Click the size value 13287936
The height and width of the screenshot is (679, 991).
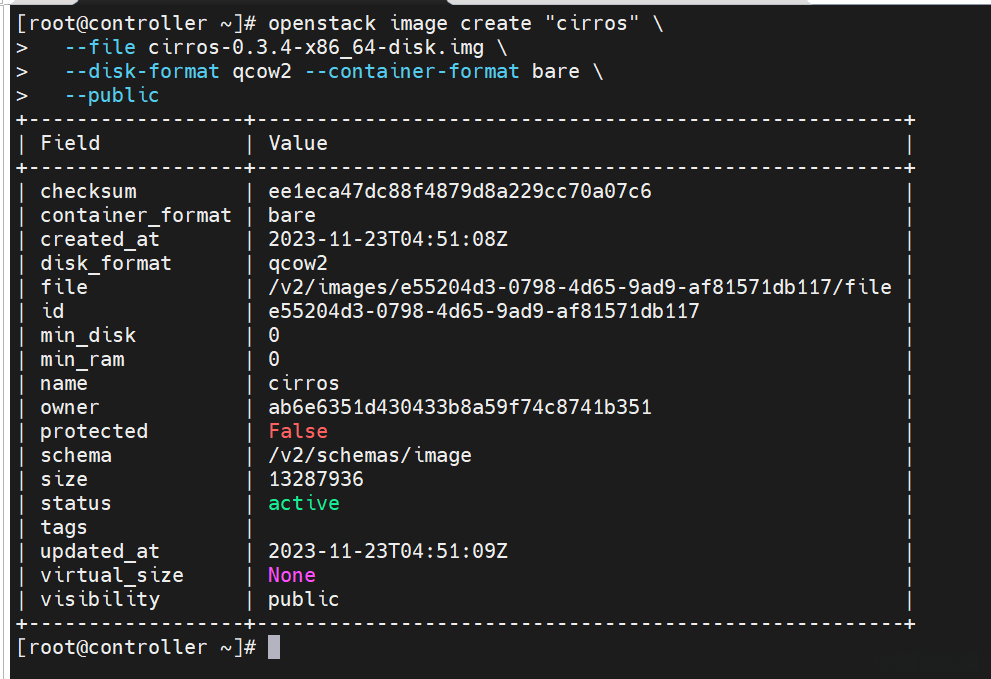click(316, 479)
